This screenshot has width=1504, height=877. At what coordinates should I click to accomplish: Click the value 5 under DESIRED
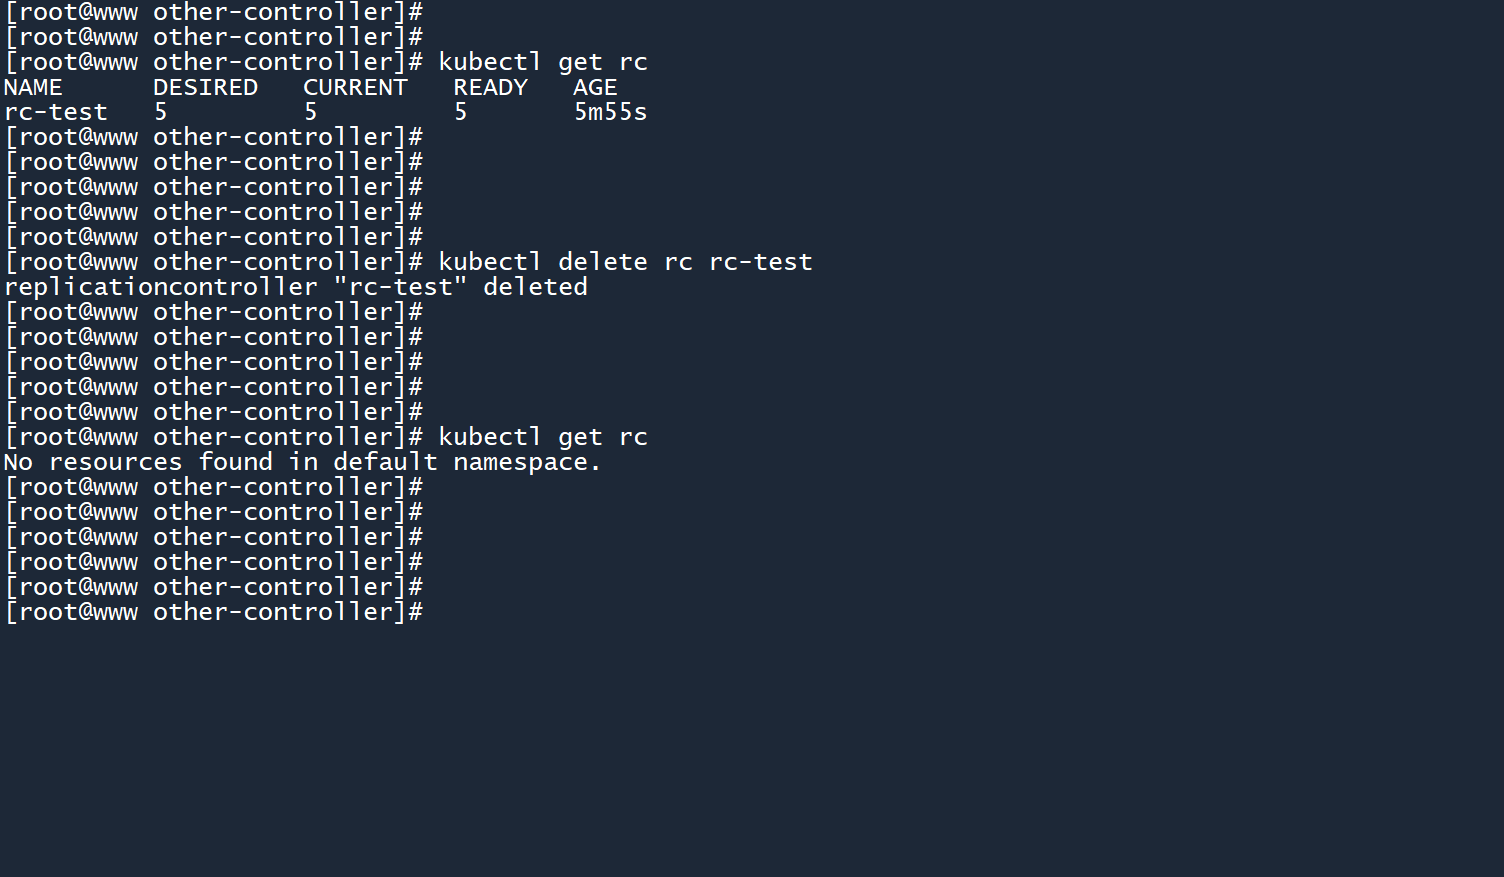tap(161, 112)
